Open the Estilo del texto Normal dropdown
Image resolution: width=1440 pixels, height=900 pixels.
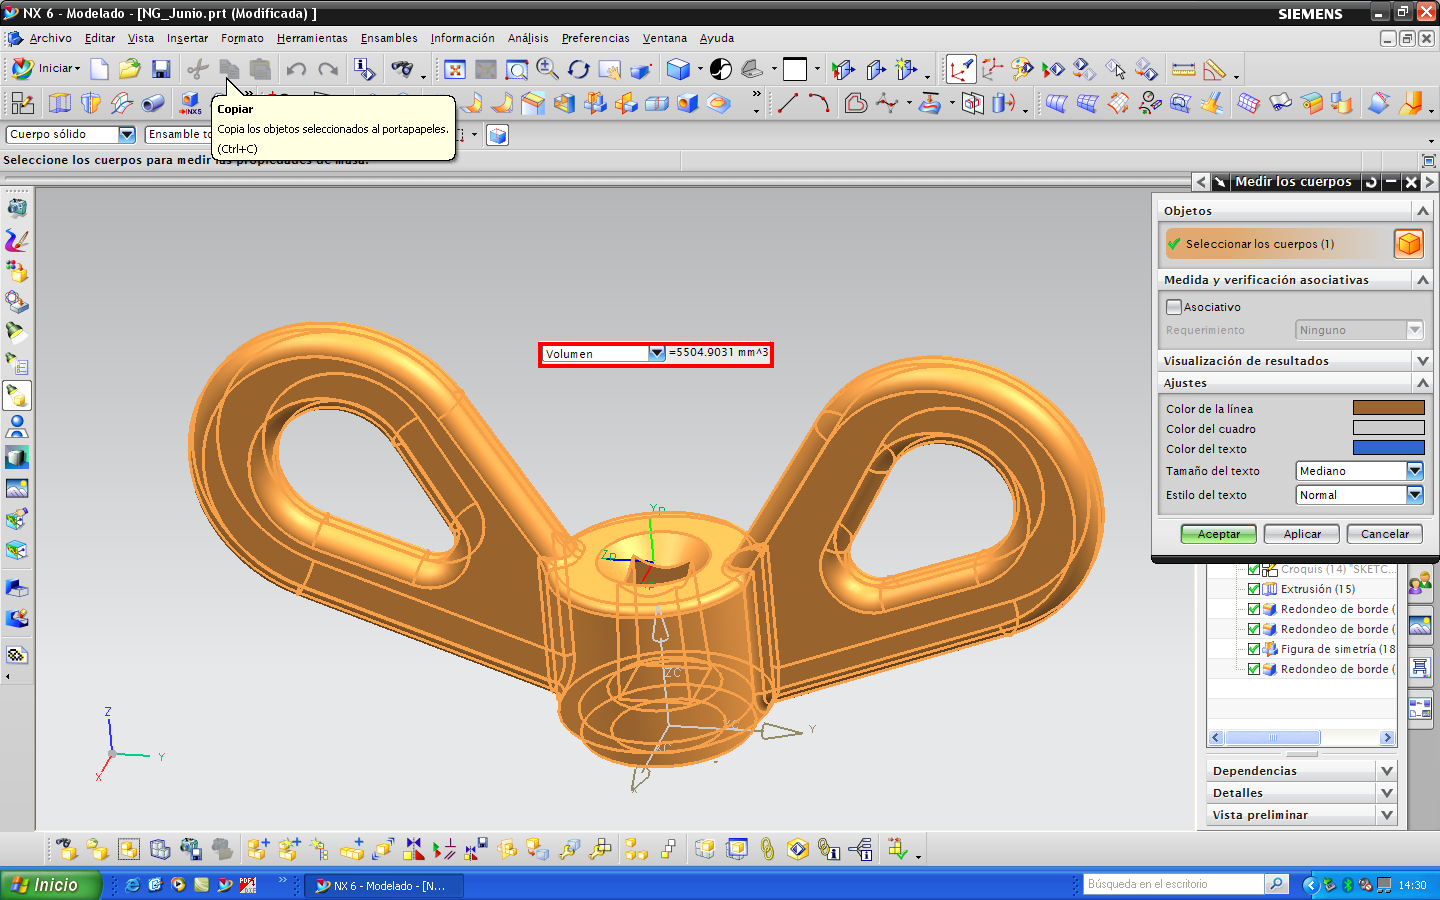pyautogui.click(x=1414, y=494)
